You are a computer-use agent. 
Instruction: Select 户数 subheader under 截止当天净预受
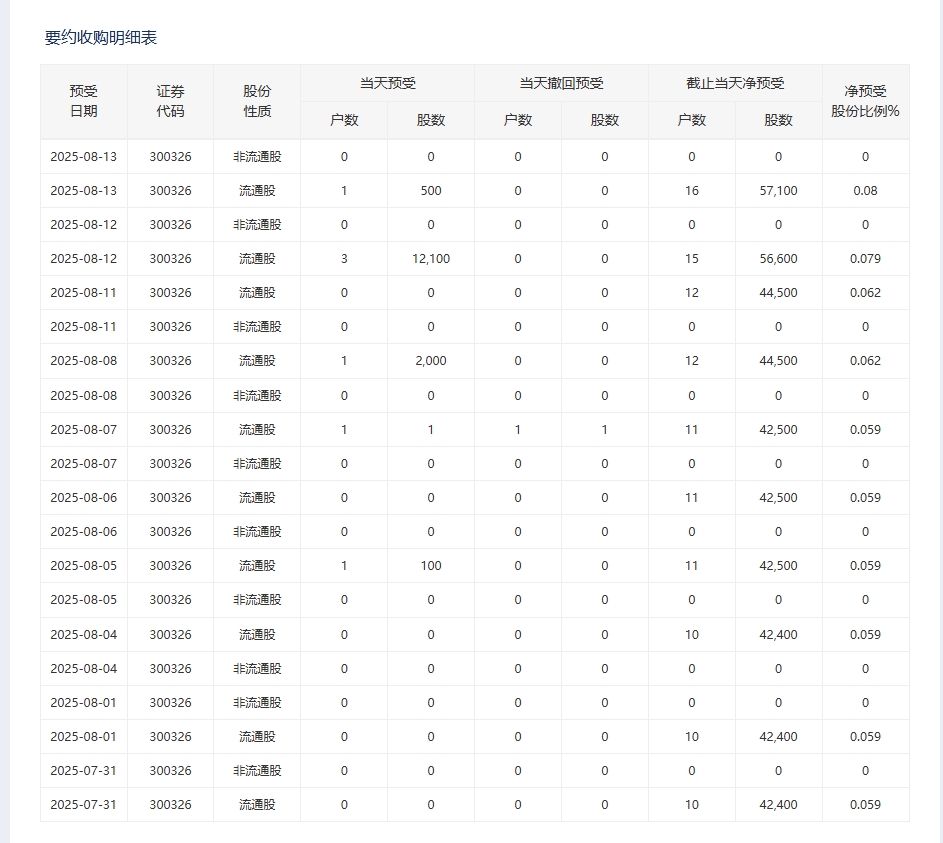(692, 120)
